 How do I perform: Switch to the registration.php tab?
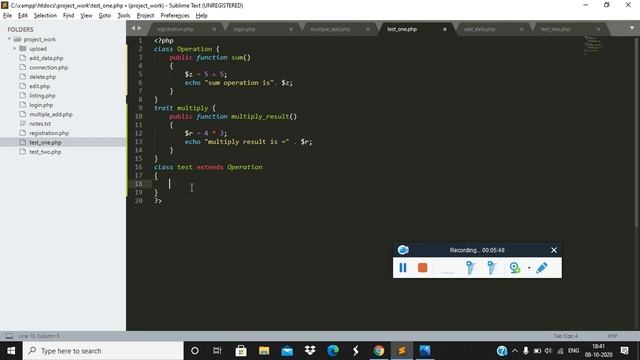click(x=176, y=29)
